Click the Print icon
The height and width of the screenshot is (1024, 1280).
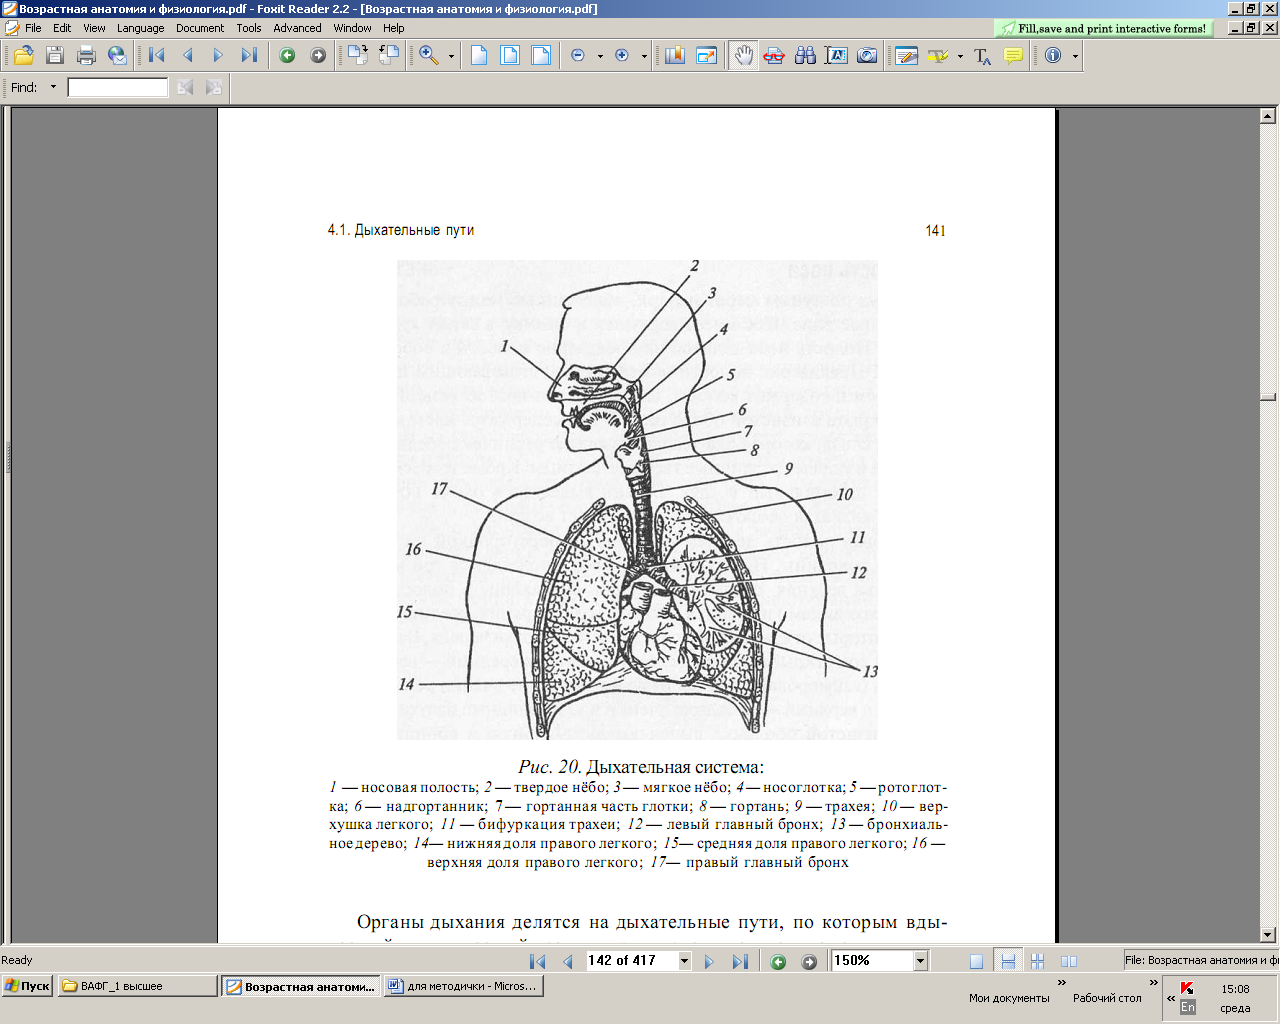coord(86,56)
